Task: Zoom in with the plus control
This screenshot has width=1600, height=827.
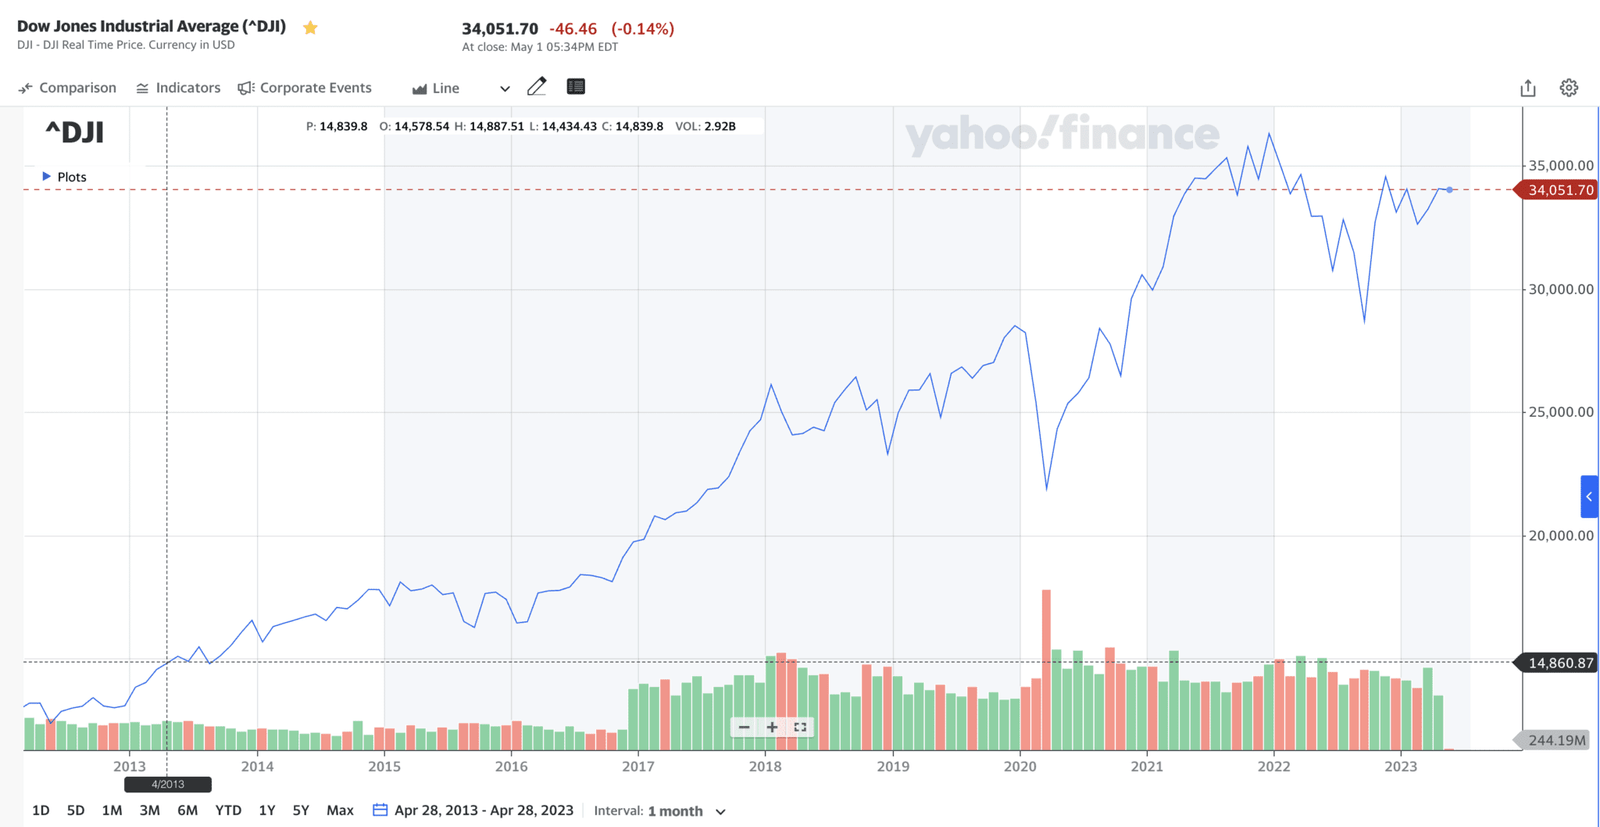Action: point(771,727)
